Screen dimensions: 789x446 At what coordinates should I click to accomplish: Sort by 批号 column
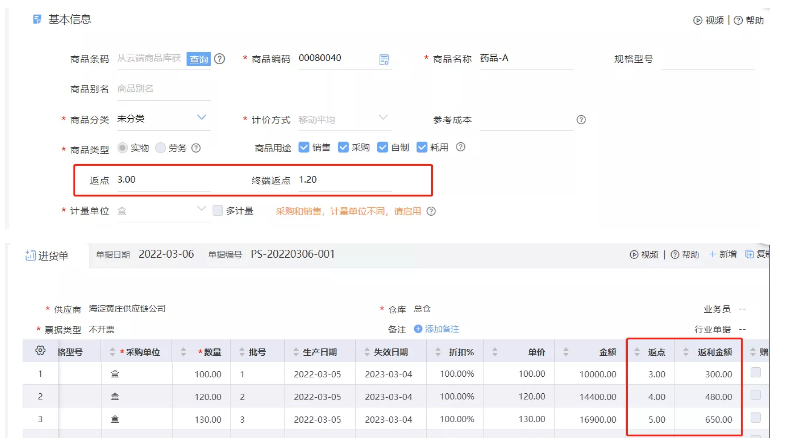point(242,352)
